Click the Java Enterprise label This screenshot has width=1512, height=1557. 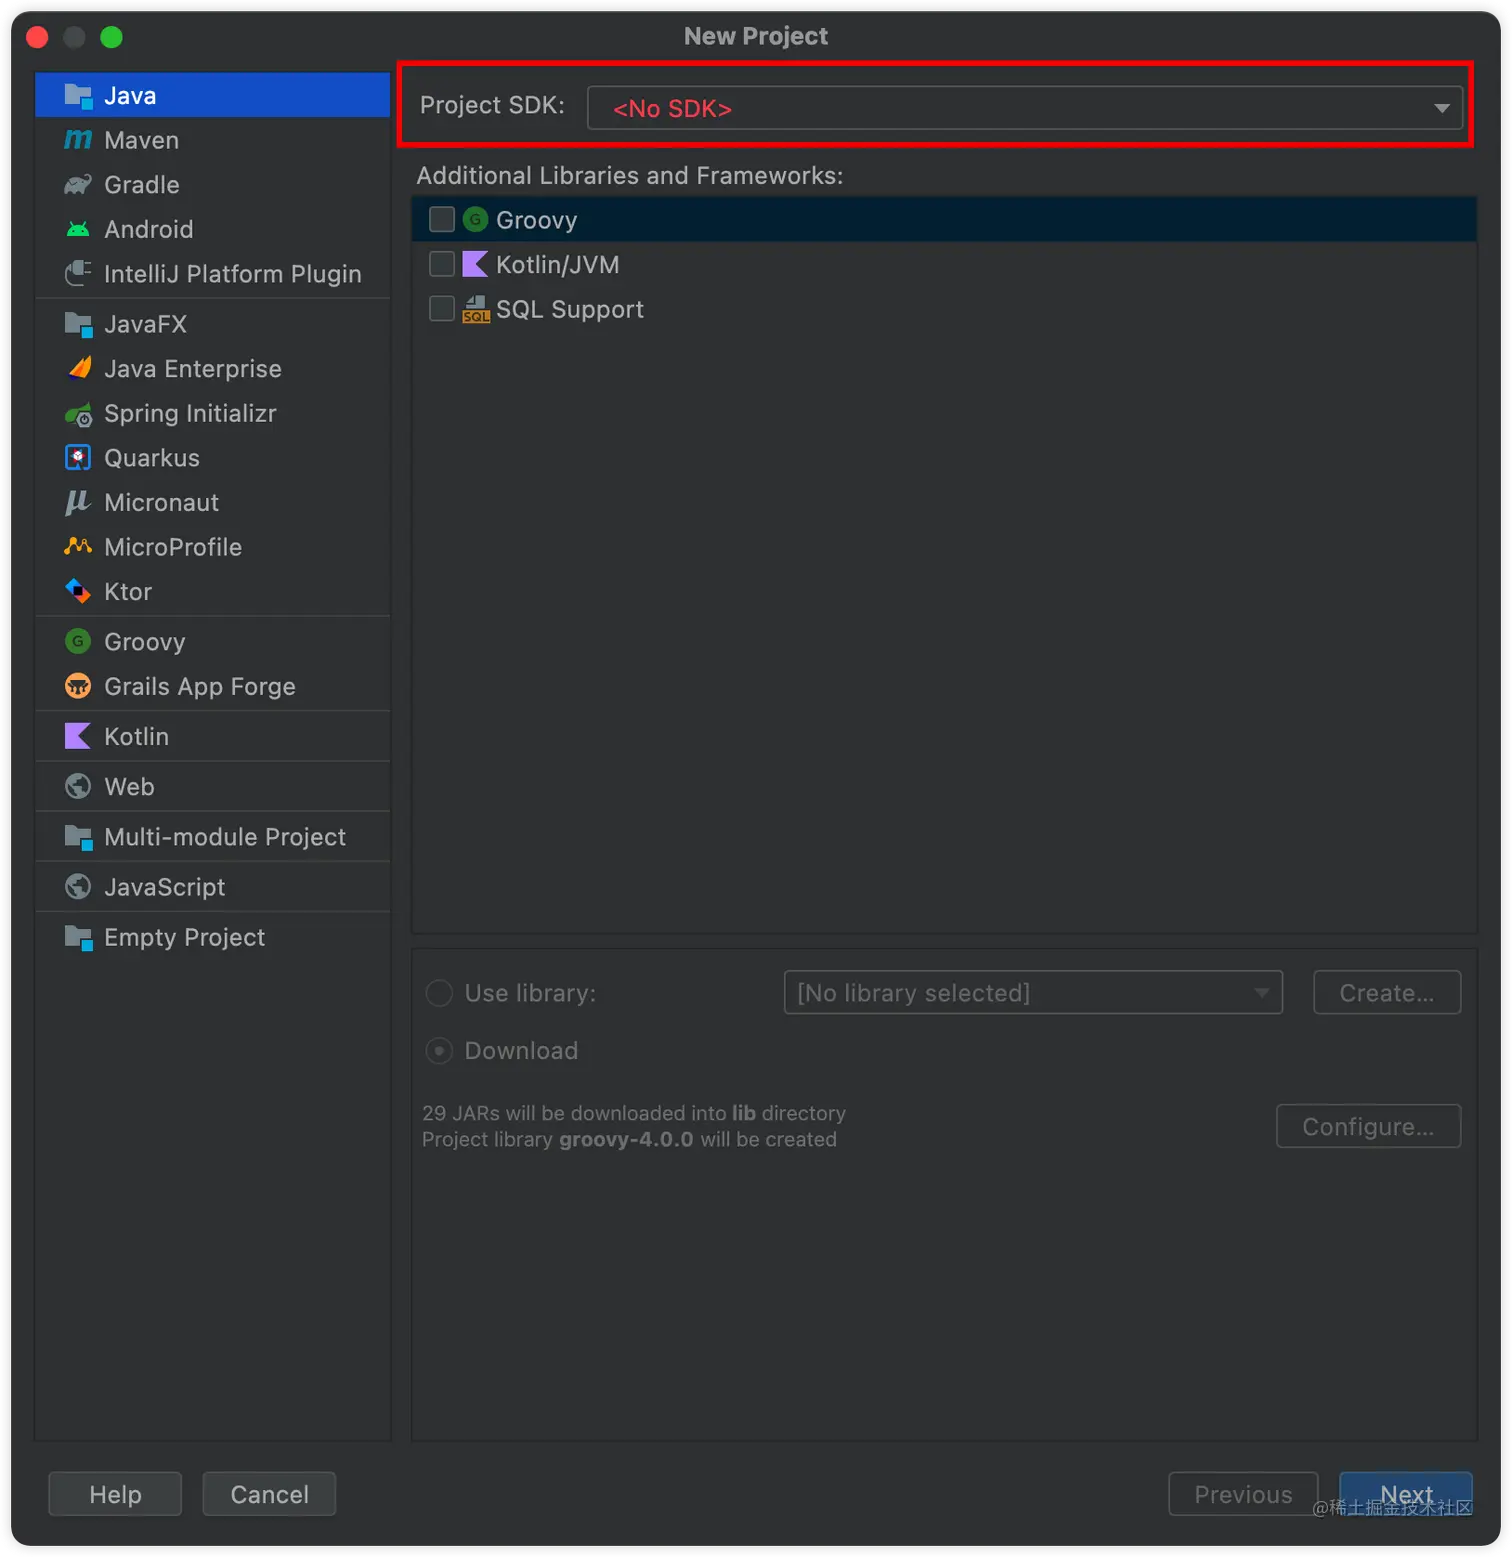click(193, 369)
